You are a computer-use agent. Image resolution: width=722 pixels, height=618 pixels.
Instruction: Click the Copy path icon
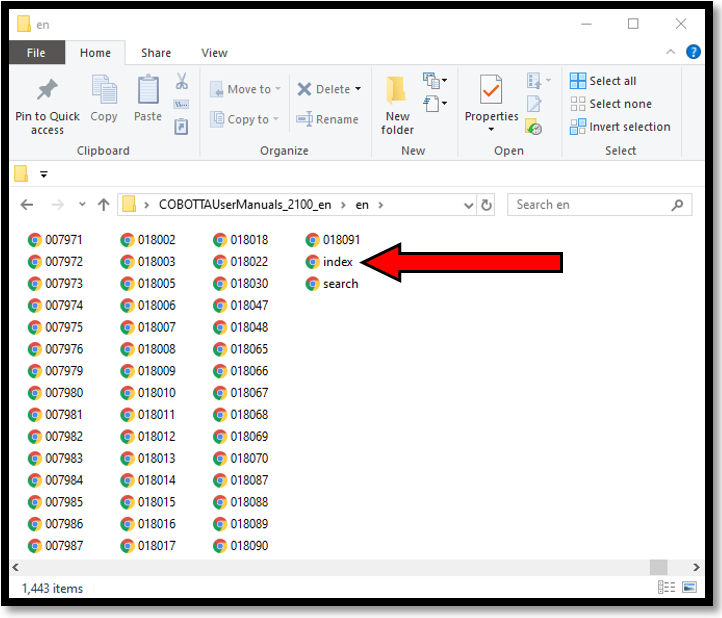pyautogui.click(x=181, y=105)
